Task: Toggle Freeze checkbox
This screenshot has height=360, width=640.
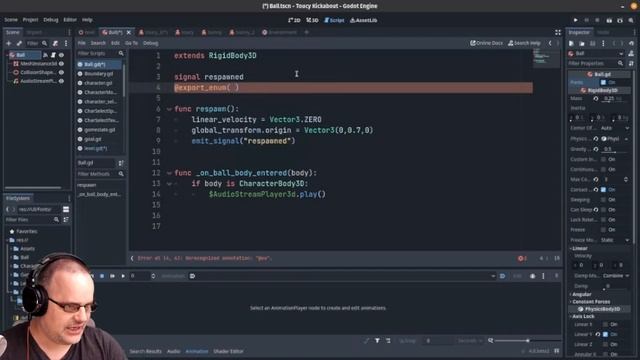Action: pyautogui.click(x=604, y=230)
